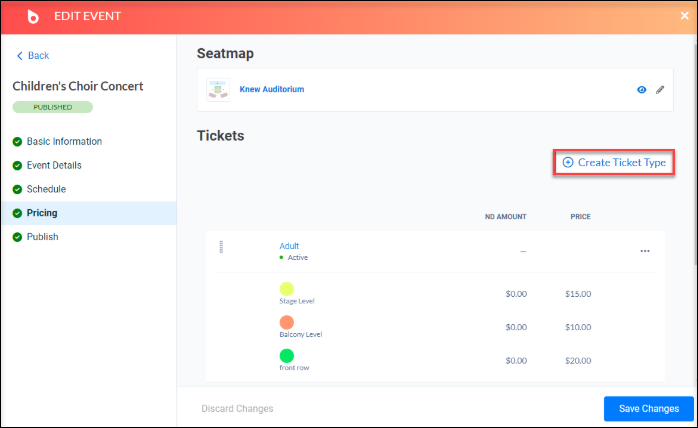Click the Schedule green check icon
Viewport: 698px width, 428px height.
pyautogui.click(x=17, y=189)
